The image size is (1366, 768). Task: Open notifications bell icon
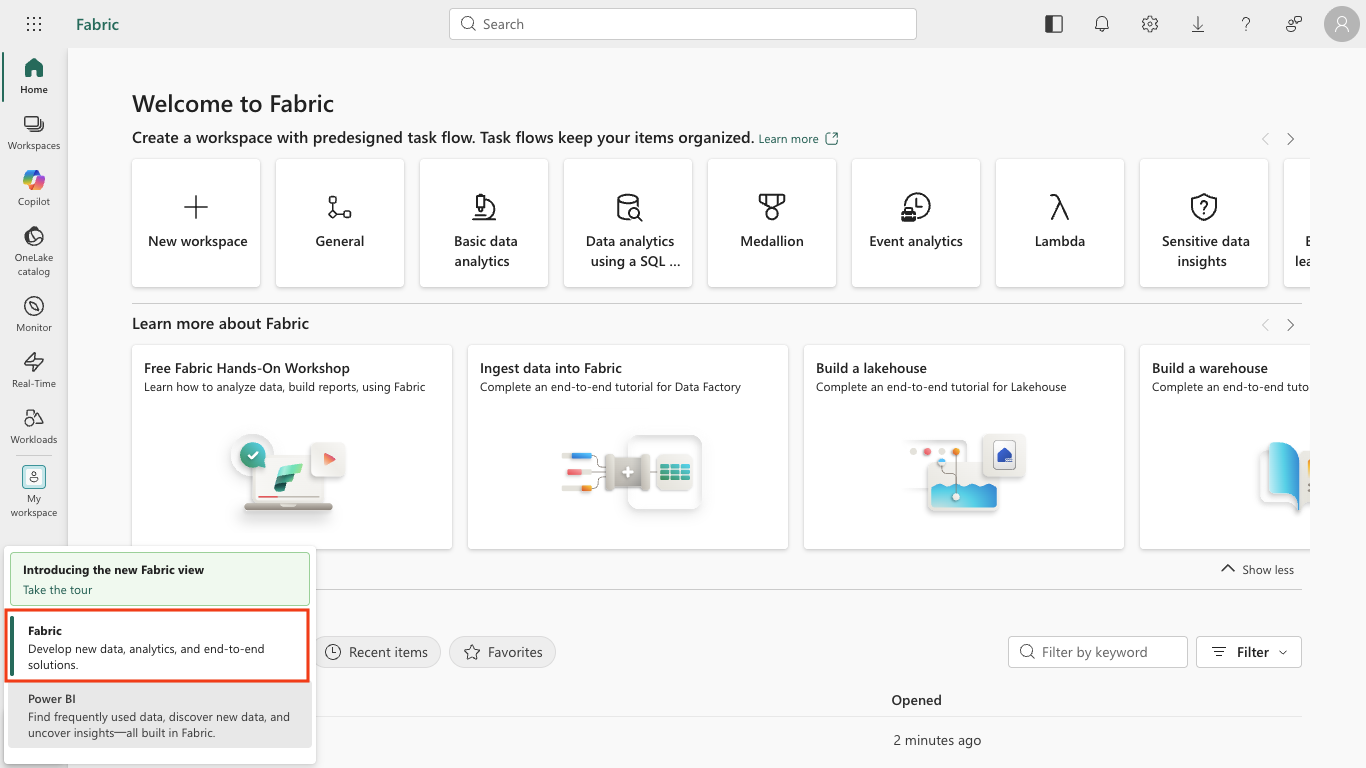pyautogui.click(x=1102, y=24)
